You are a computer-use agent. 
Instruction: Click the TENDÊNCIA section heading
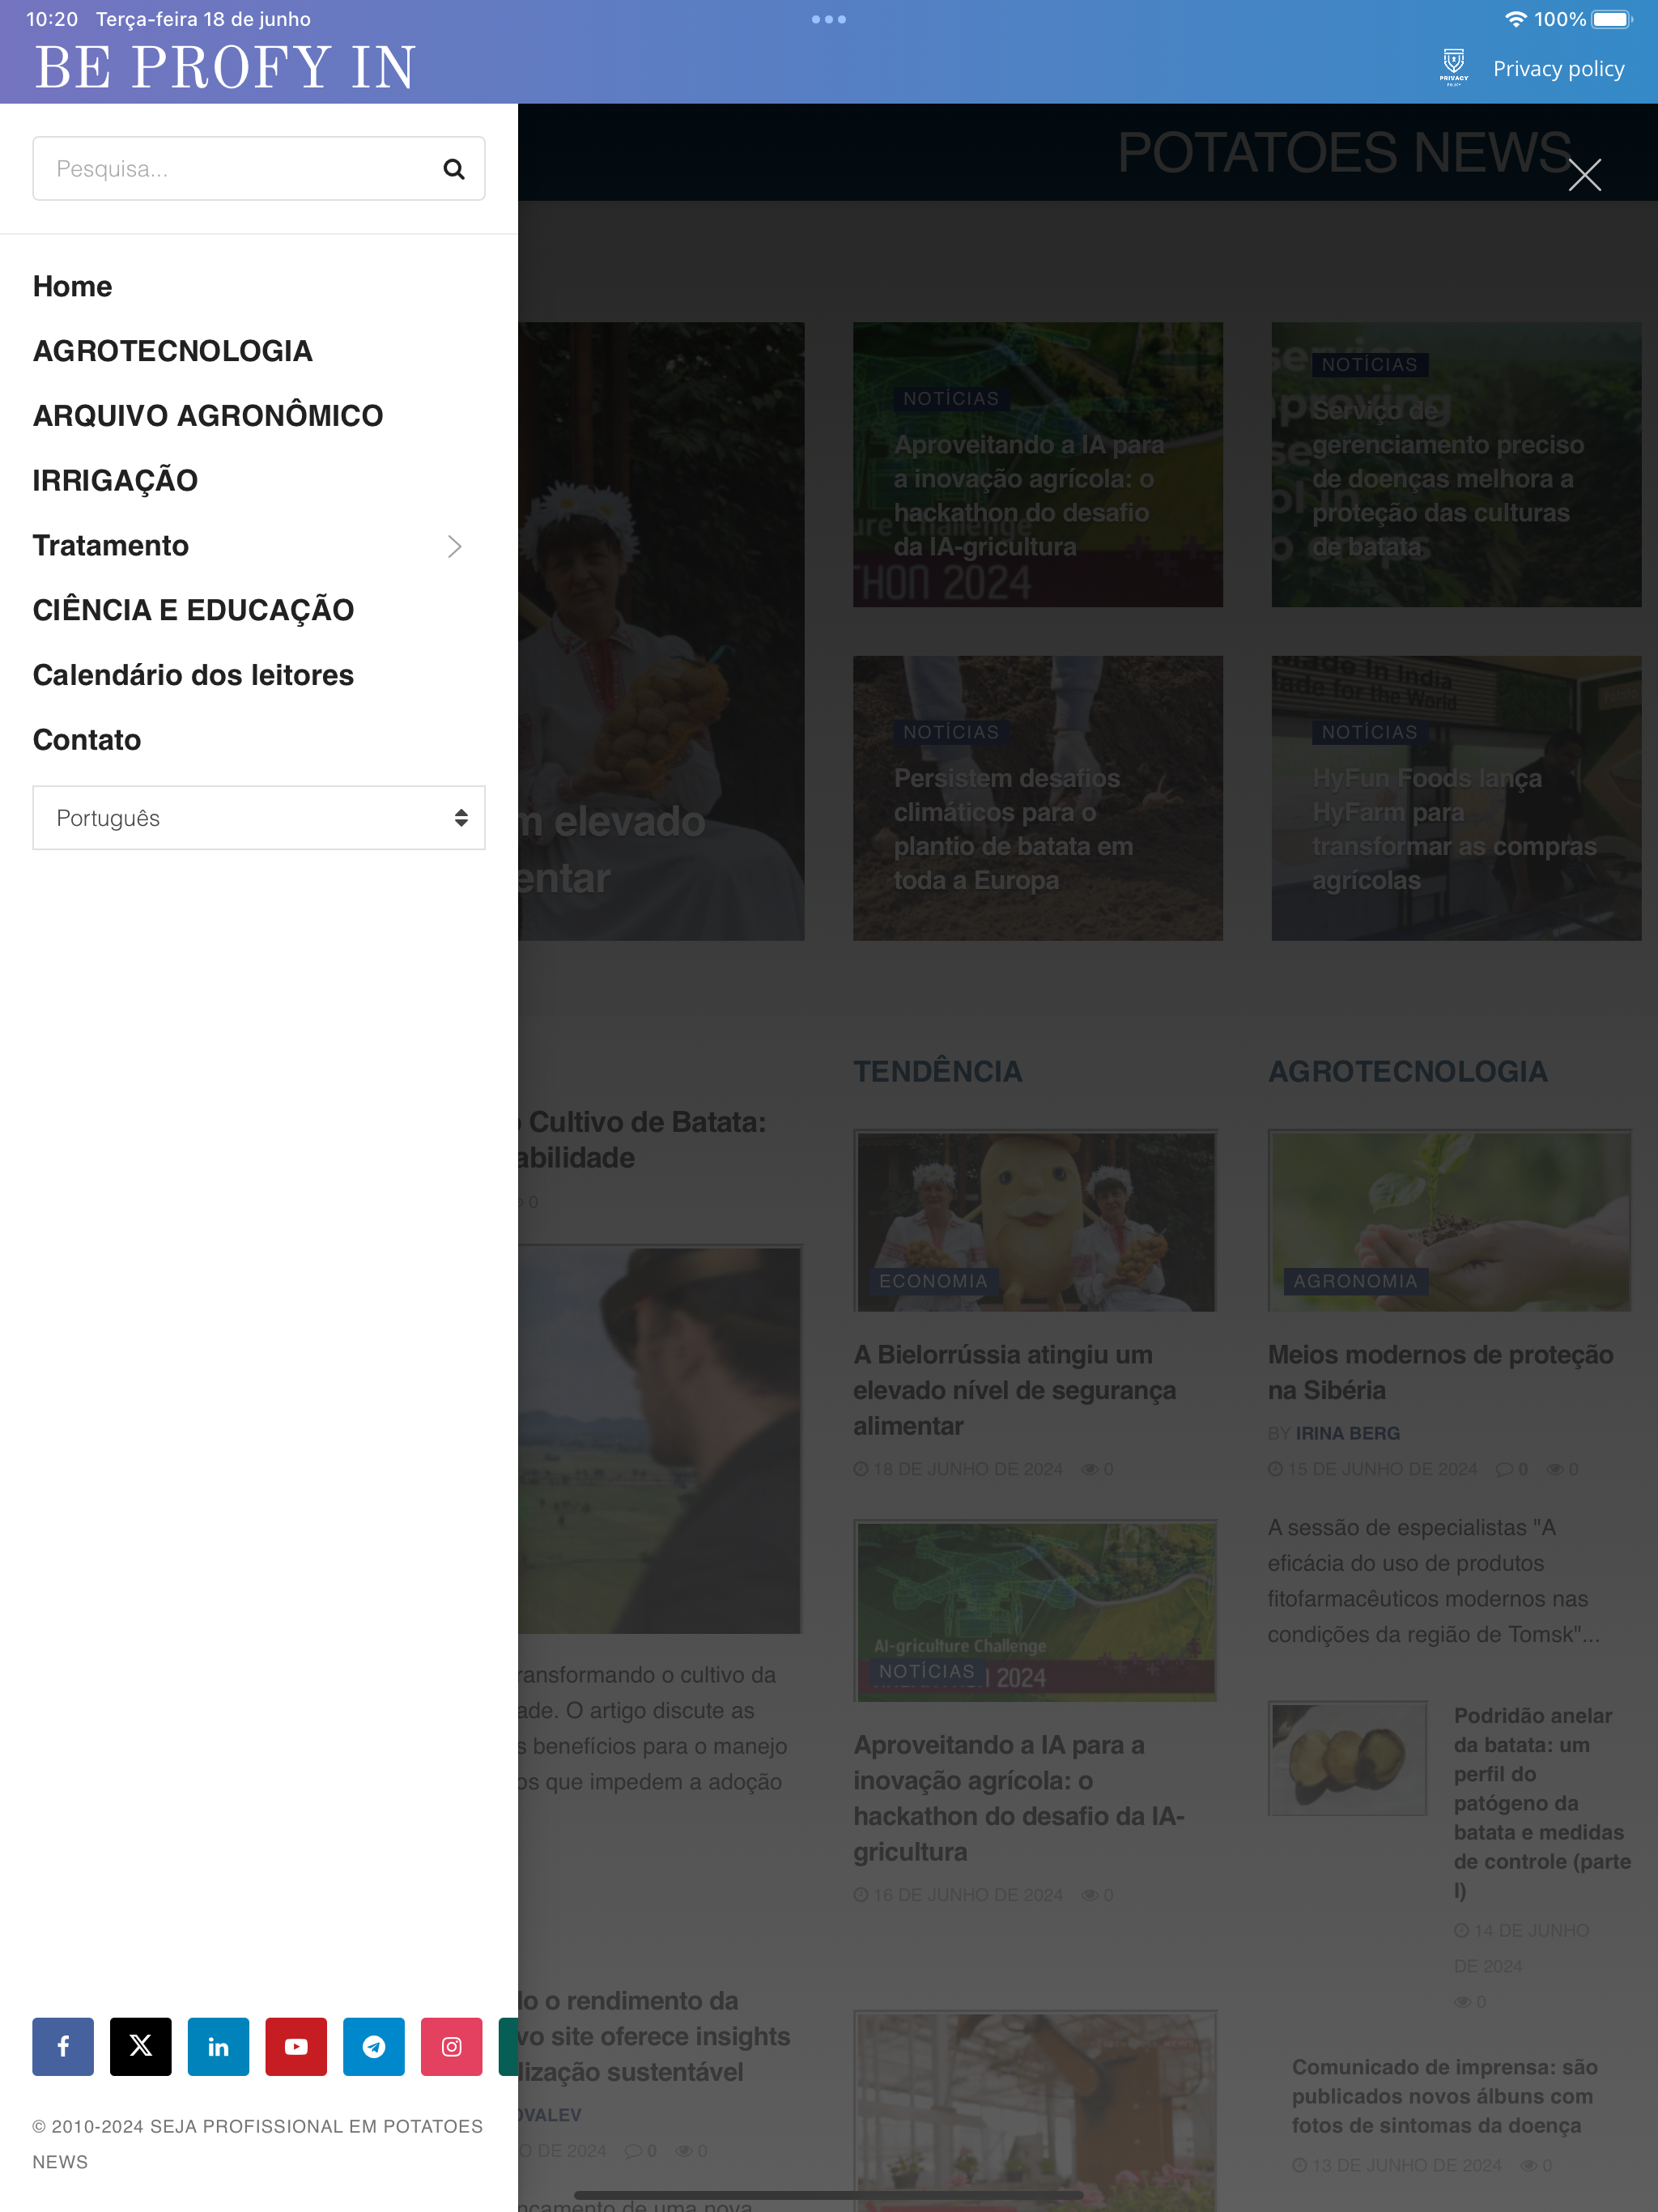point(937,1071)
